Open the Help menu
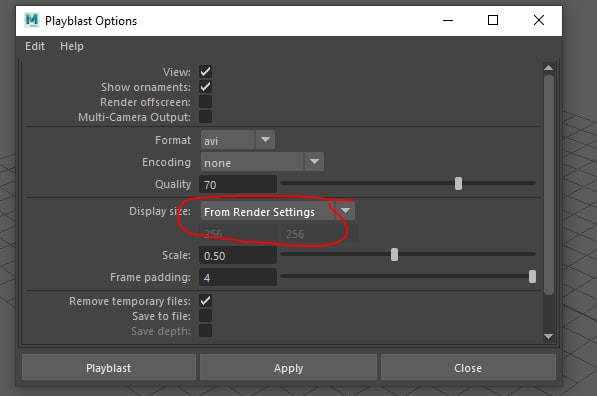The height and width of the screenshot is (396, 597). [72, 46]
